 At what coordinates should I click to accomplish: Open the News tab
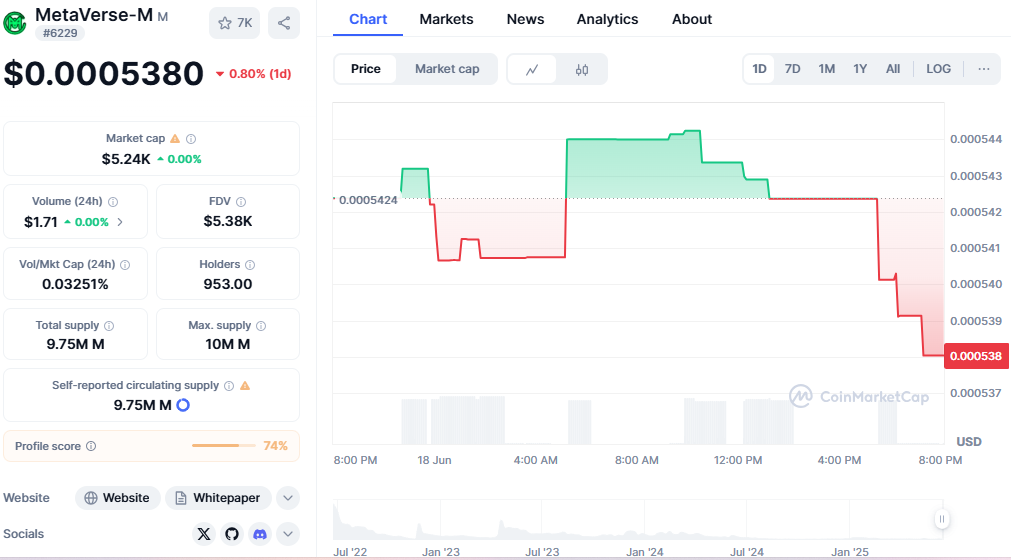525,19
